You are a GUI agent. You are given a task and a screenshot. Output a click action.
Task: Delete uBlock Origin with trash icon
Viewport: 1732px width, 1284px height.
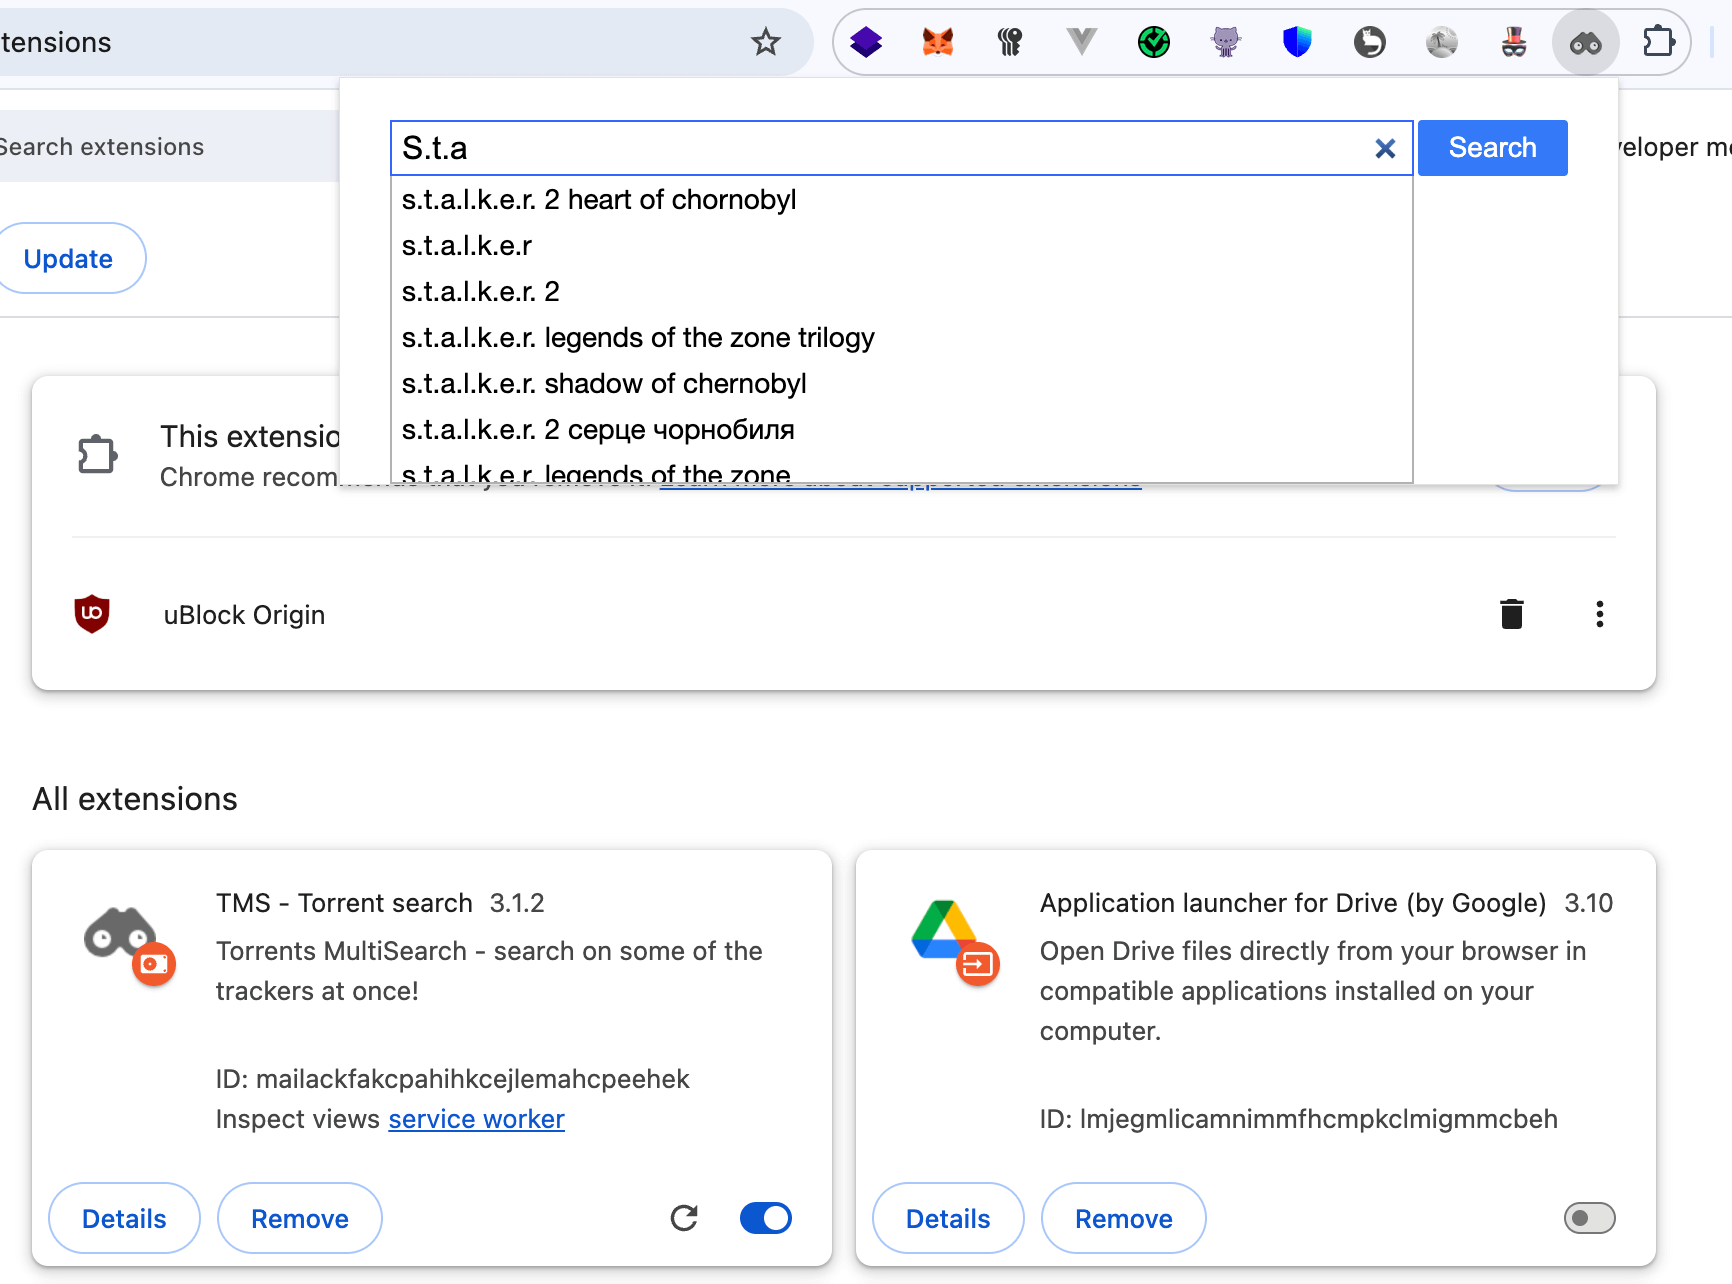click(x=1512, y=614)
